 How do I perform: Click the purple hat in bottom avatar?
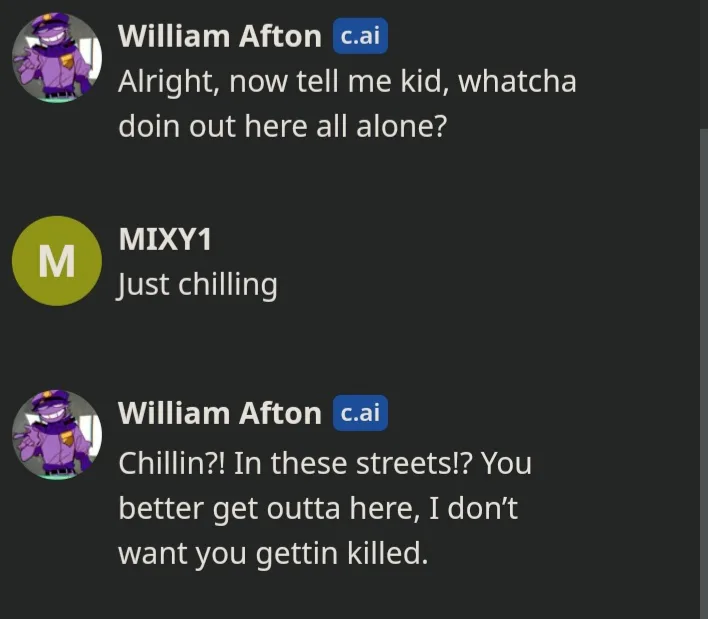tap(51, 398)
